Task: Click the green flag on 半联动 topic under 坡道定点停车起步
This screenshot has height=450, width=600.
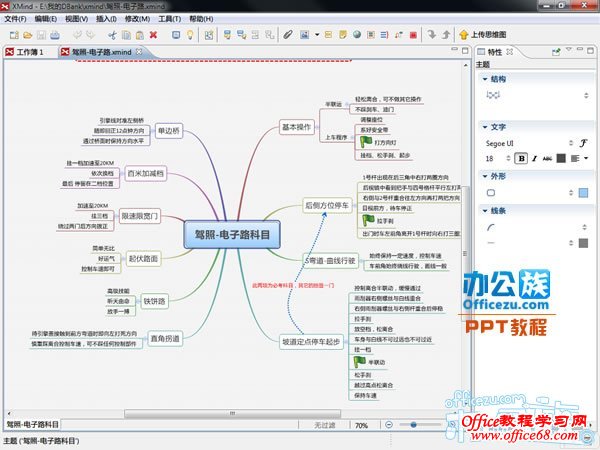Action: [360, 362]
